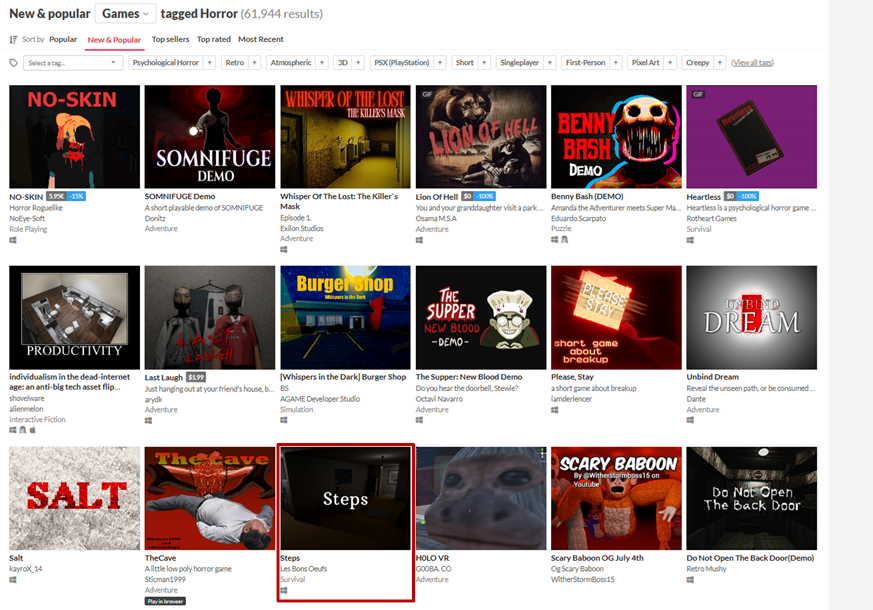Image resolution: width=873 pixels, height=610 pixels.
Task: Click the View all tags link
Action: (x=752, y=63)
